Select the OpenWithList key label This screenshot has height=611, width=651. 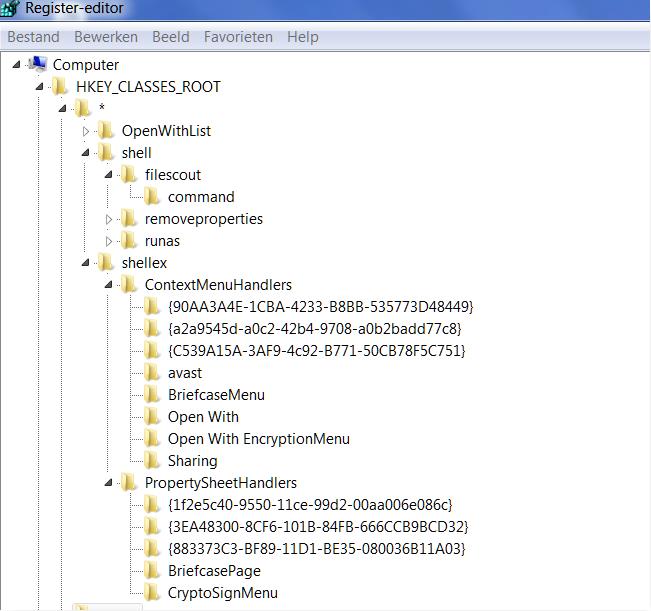166,131
